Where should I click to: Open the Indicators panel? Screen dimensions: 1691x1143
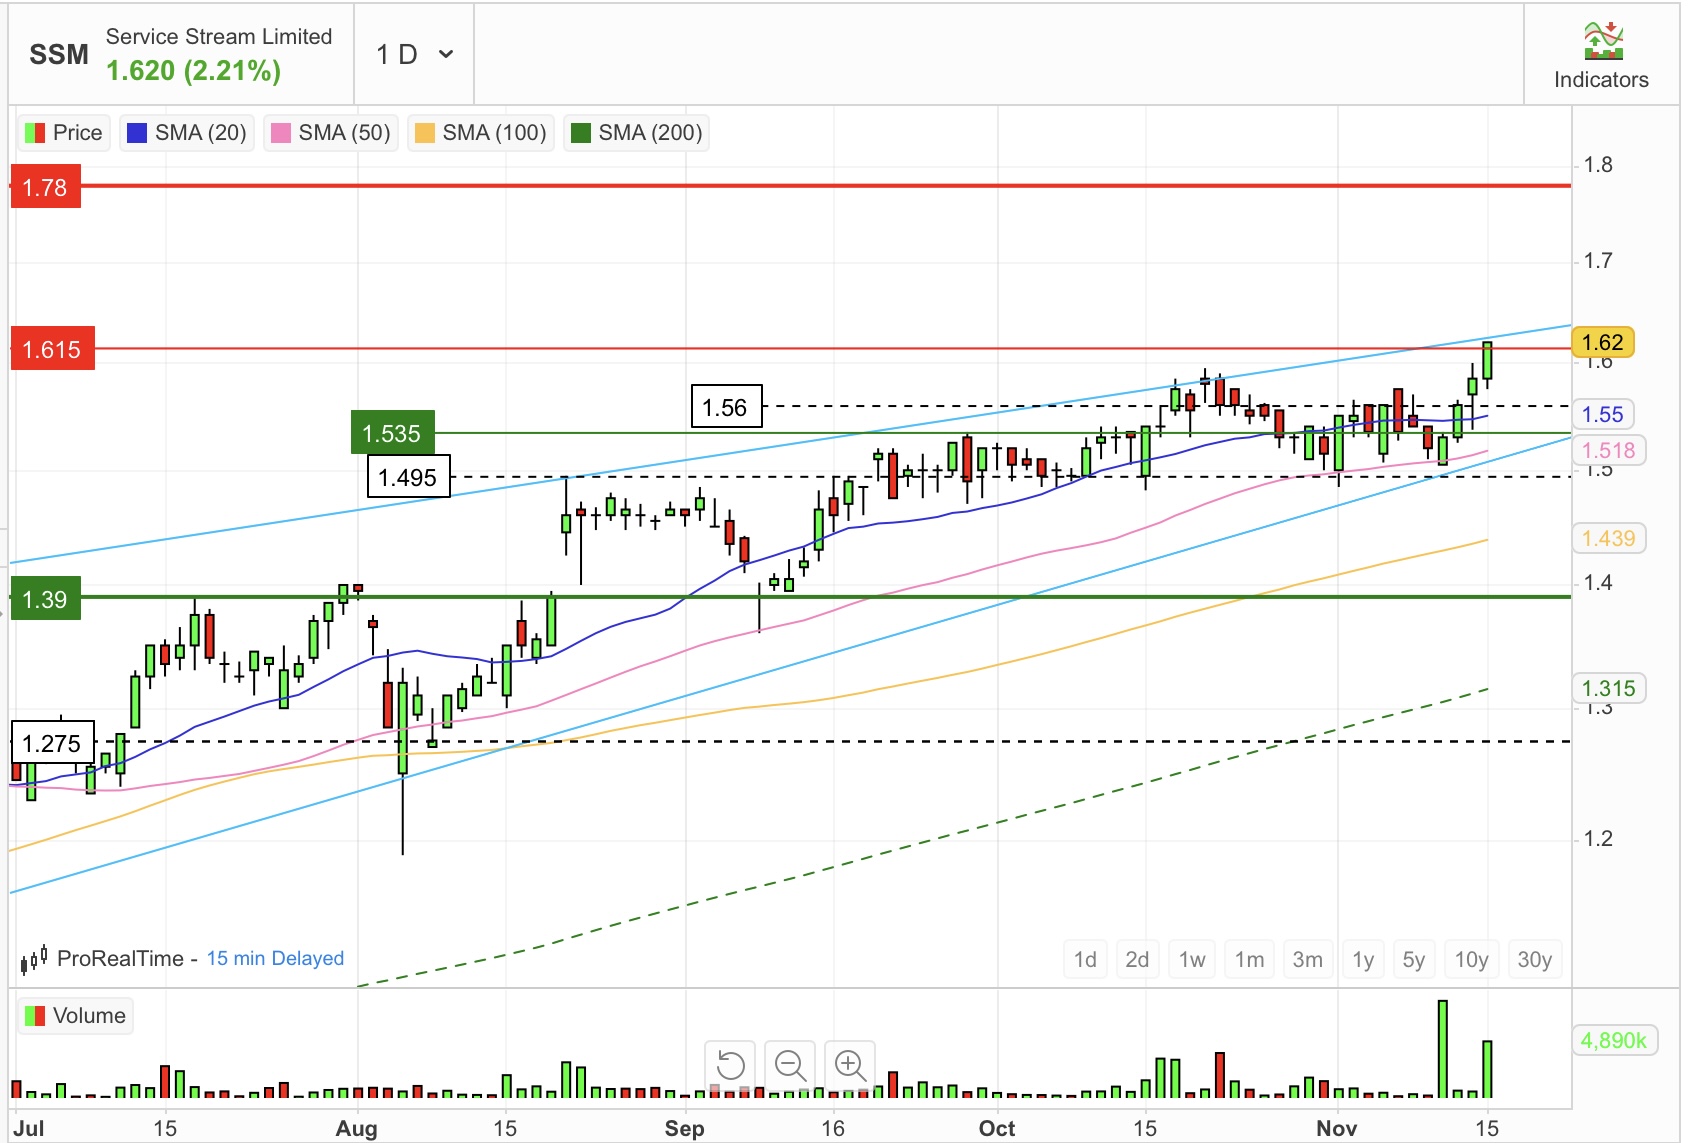point(1601,56)
